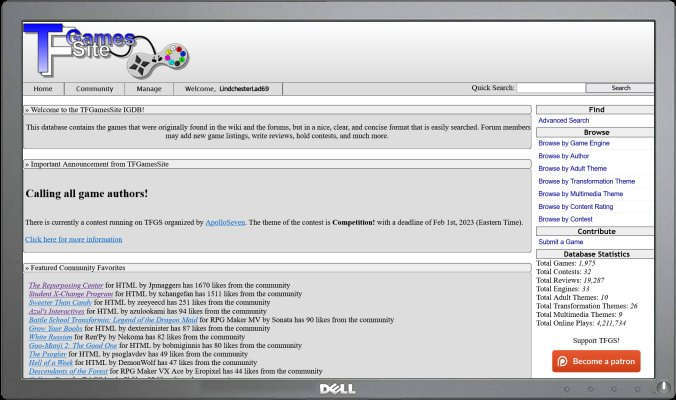Open the Submit a Game link
676x400 pixels.
coord(560,242)
